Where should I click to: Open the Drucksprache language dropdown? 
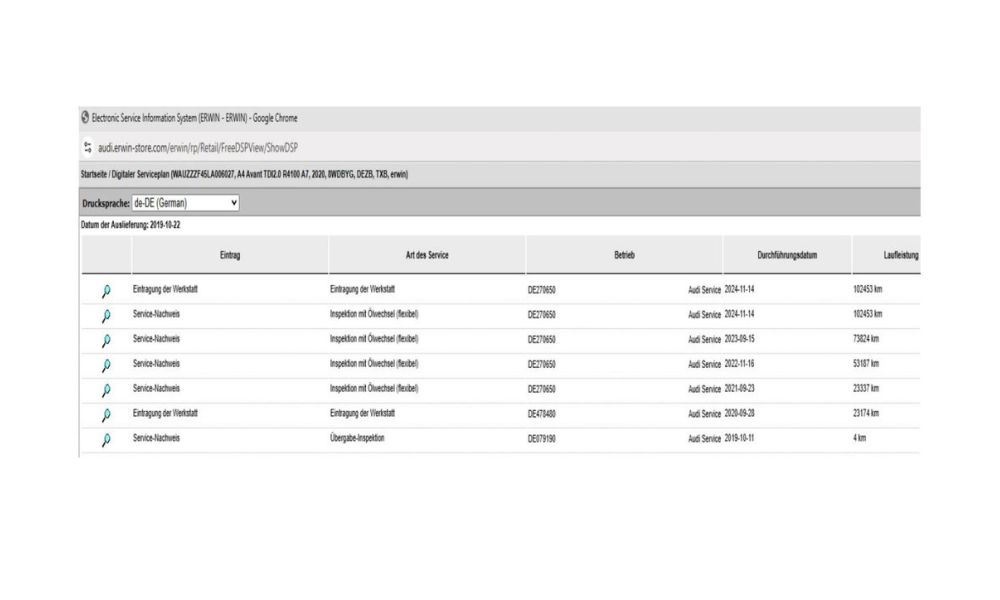click(186, 203)
